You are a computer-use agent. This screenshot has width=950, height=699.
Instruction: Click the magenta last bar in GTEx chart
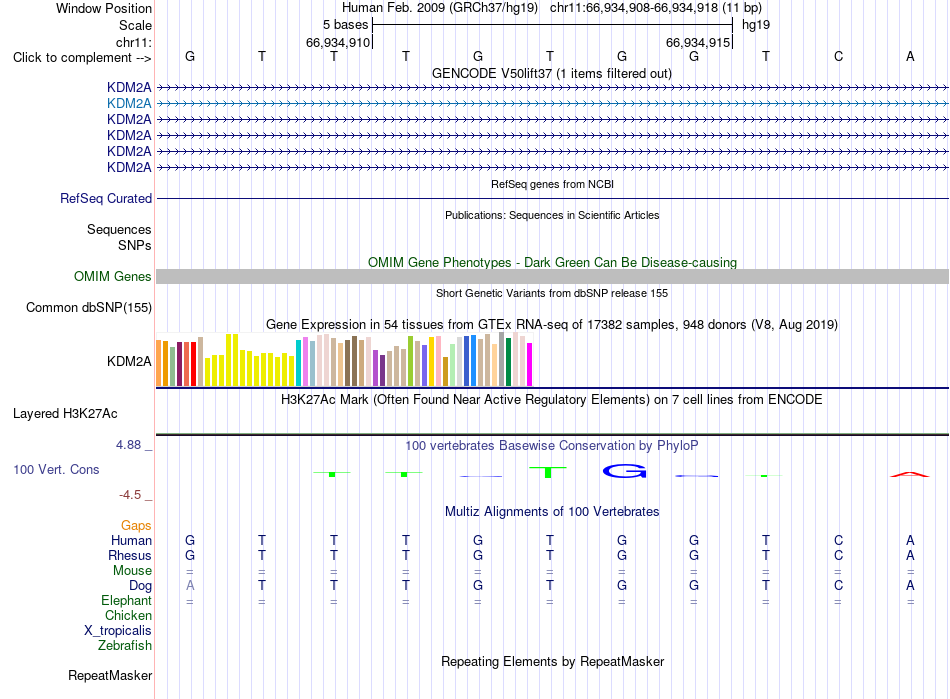(530, 365)
